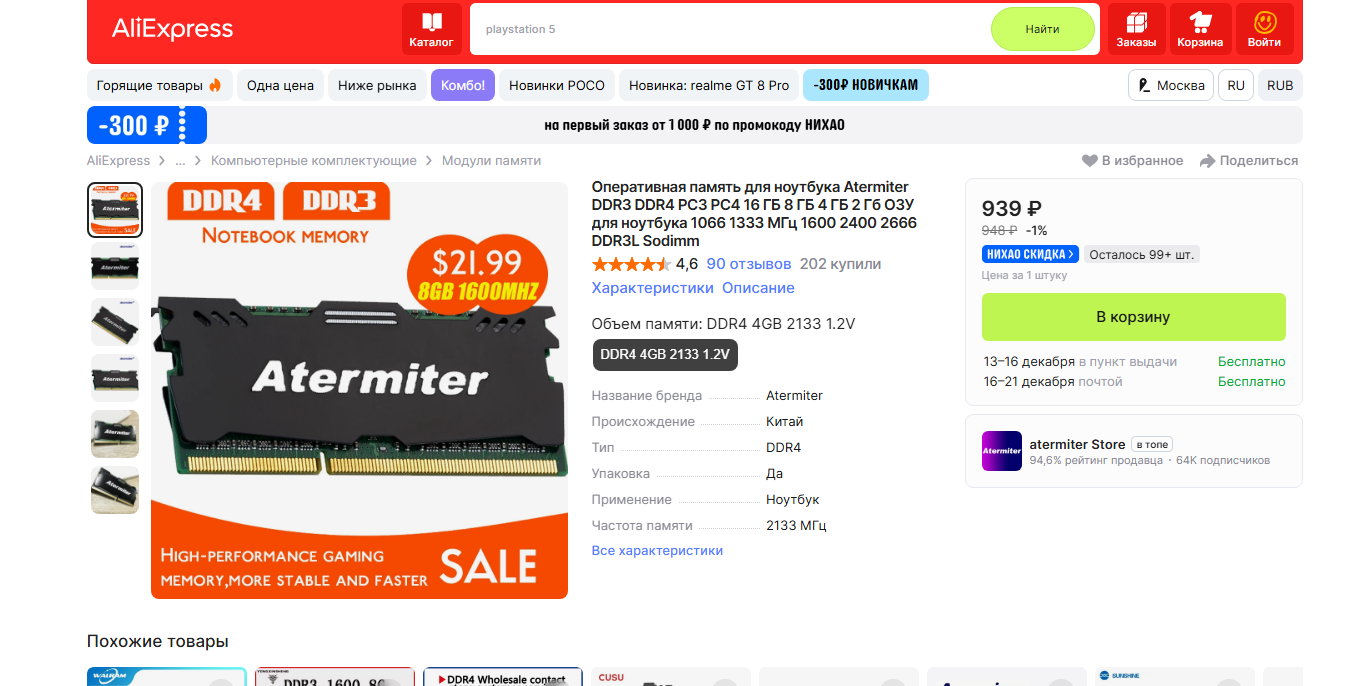Image resolution: width=1362 pixels, height=686 pixels.
Task: Click the atermiter Store logo icon
Action: (1001, 451)
